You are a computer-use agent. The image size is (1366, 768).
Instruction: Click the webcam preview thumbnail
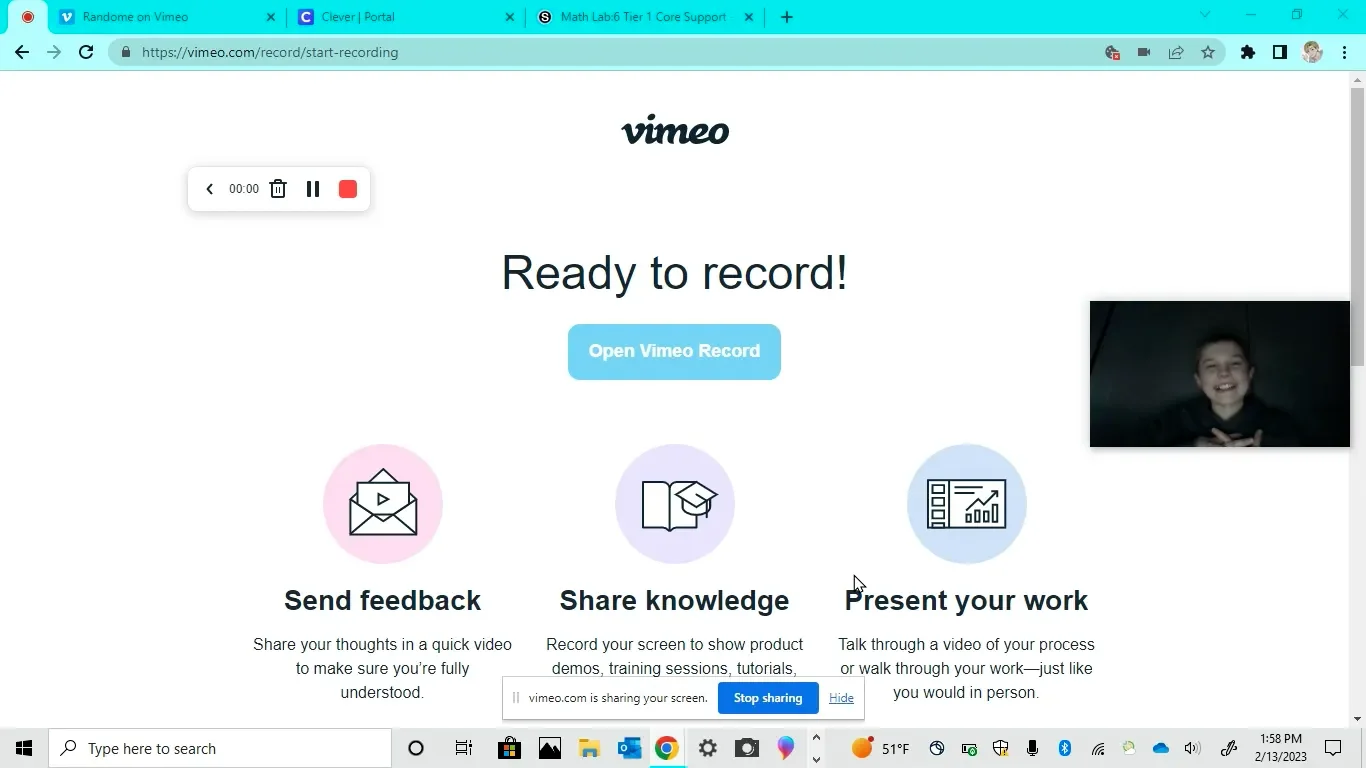tap(1220, 374)
